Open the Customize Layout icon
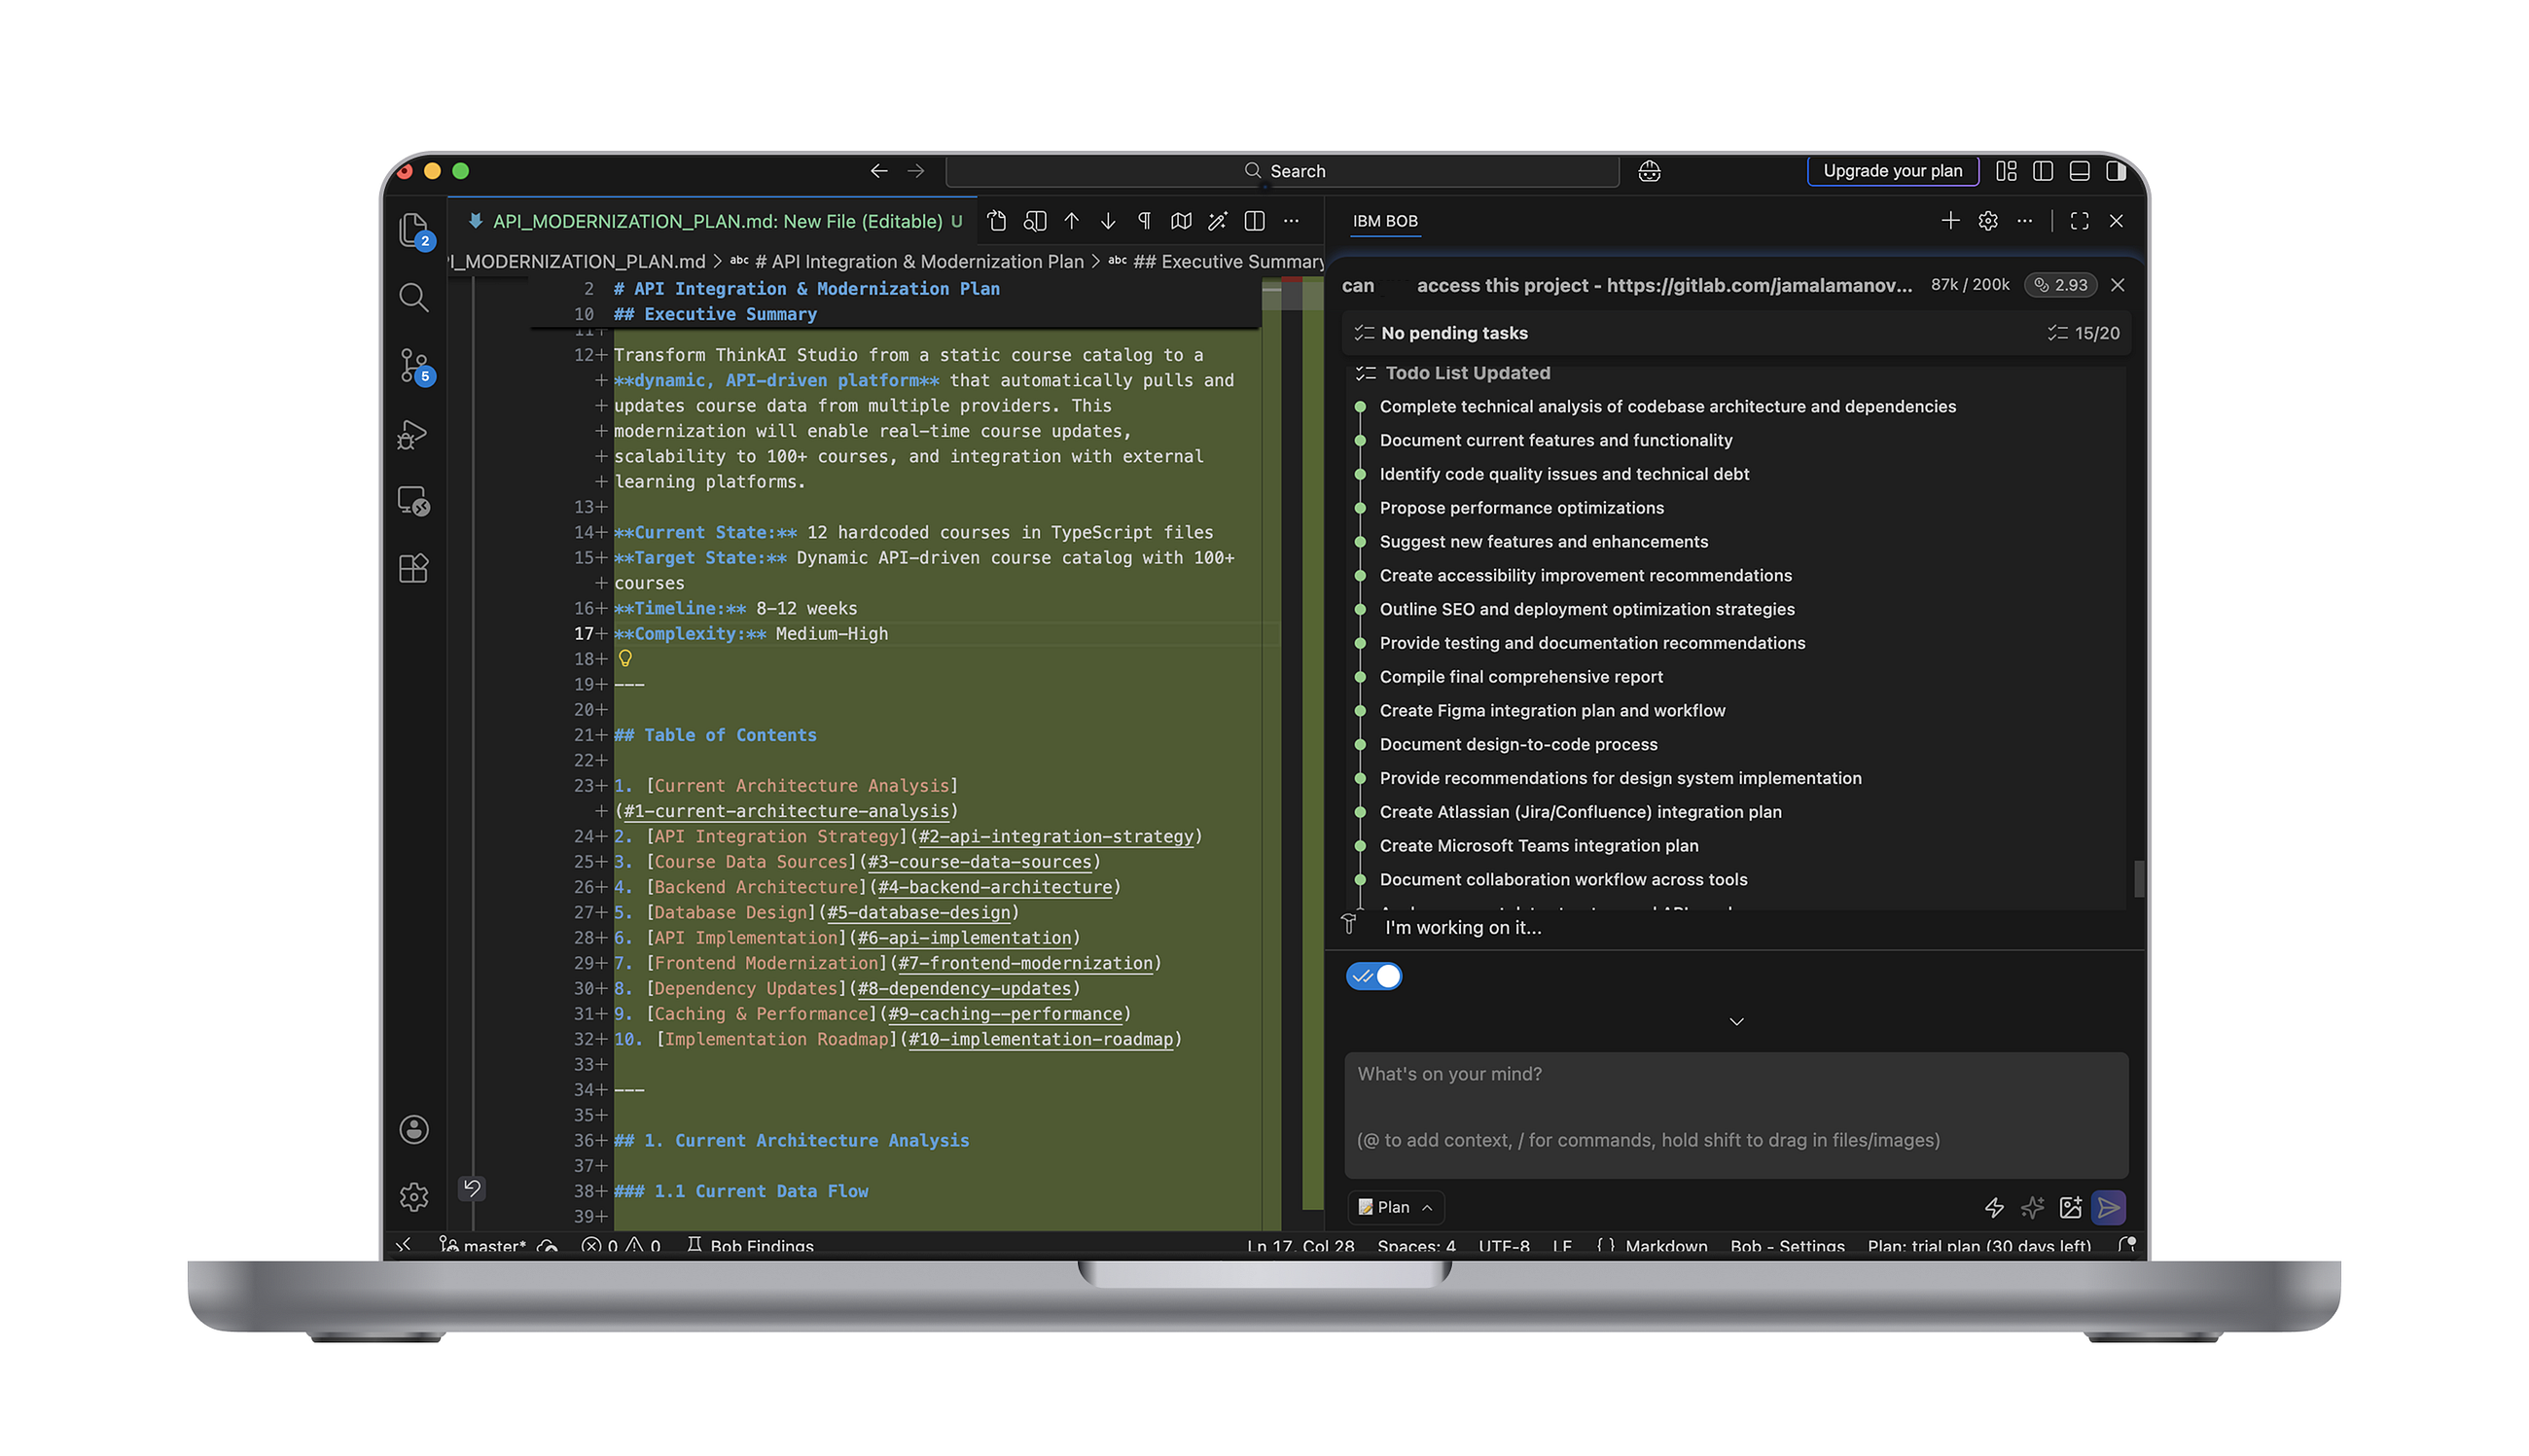 pyautogui.click(x=2006, y=171)
